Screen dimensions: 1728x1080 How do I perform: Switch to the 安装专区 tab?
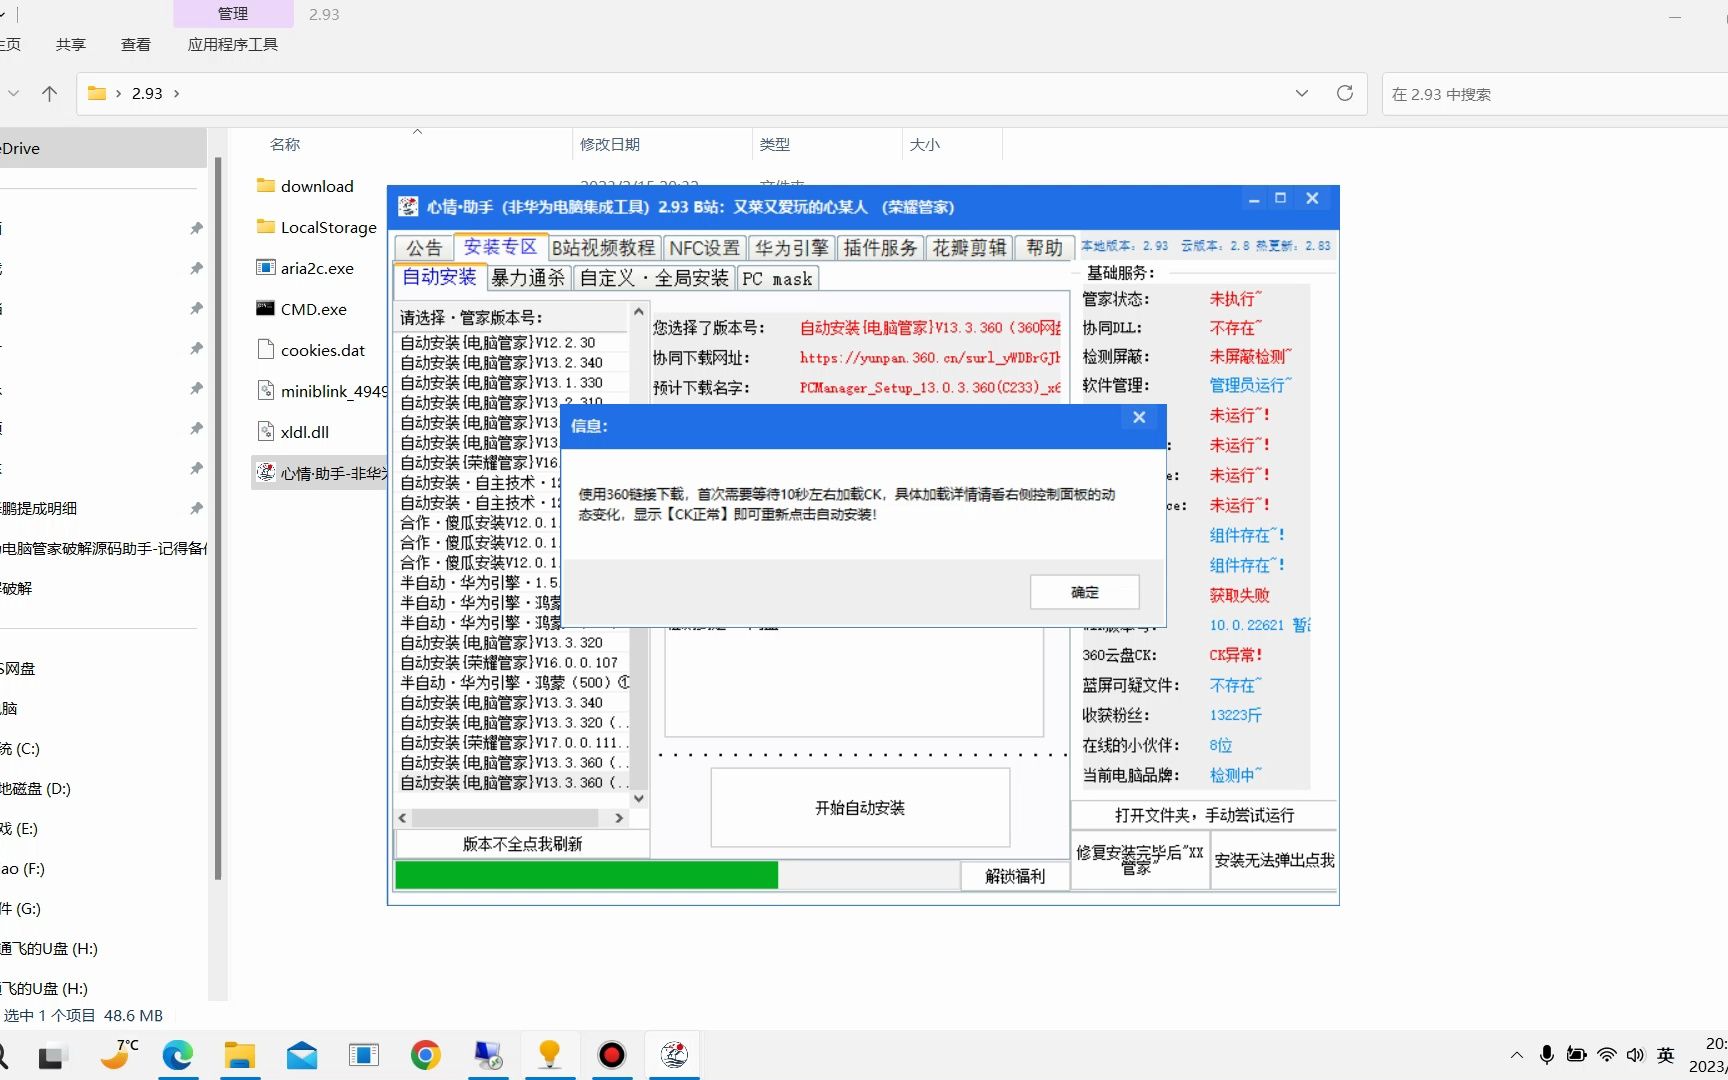[x=500, y=247]
